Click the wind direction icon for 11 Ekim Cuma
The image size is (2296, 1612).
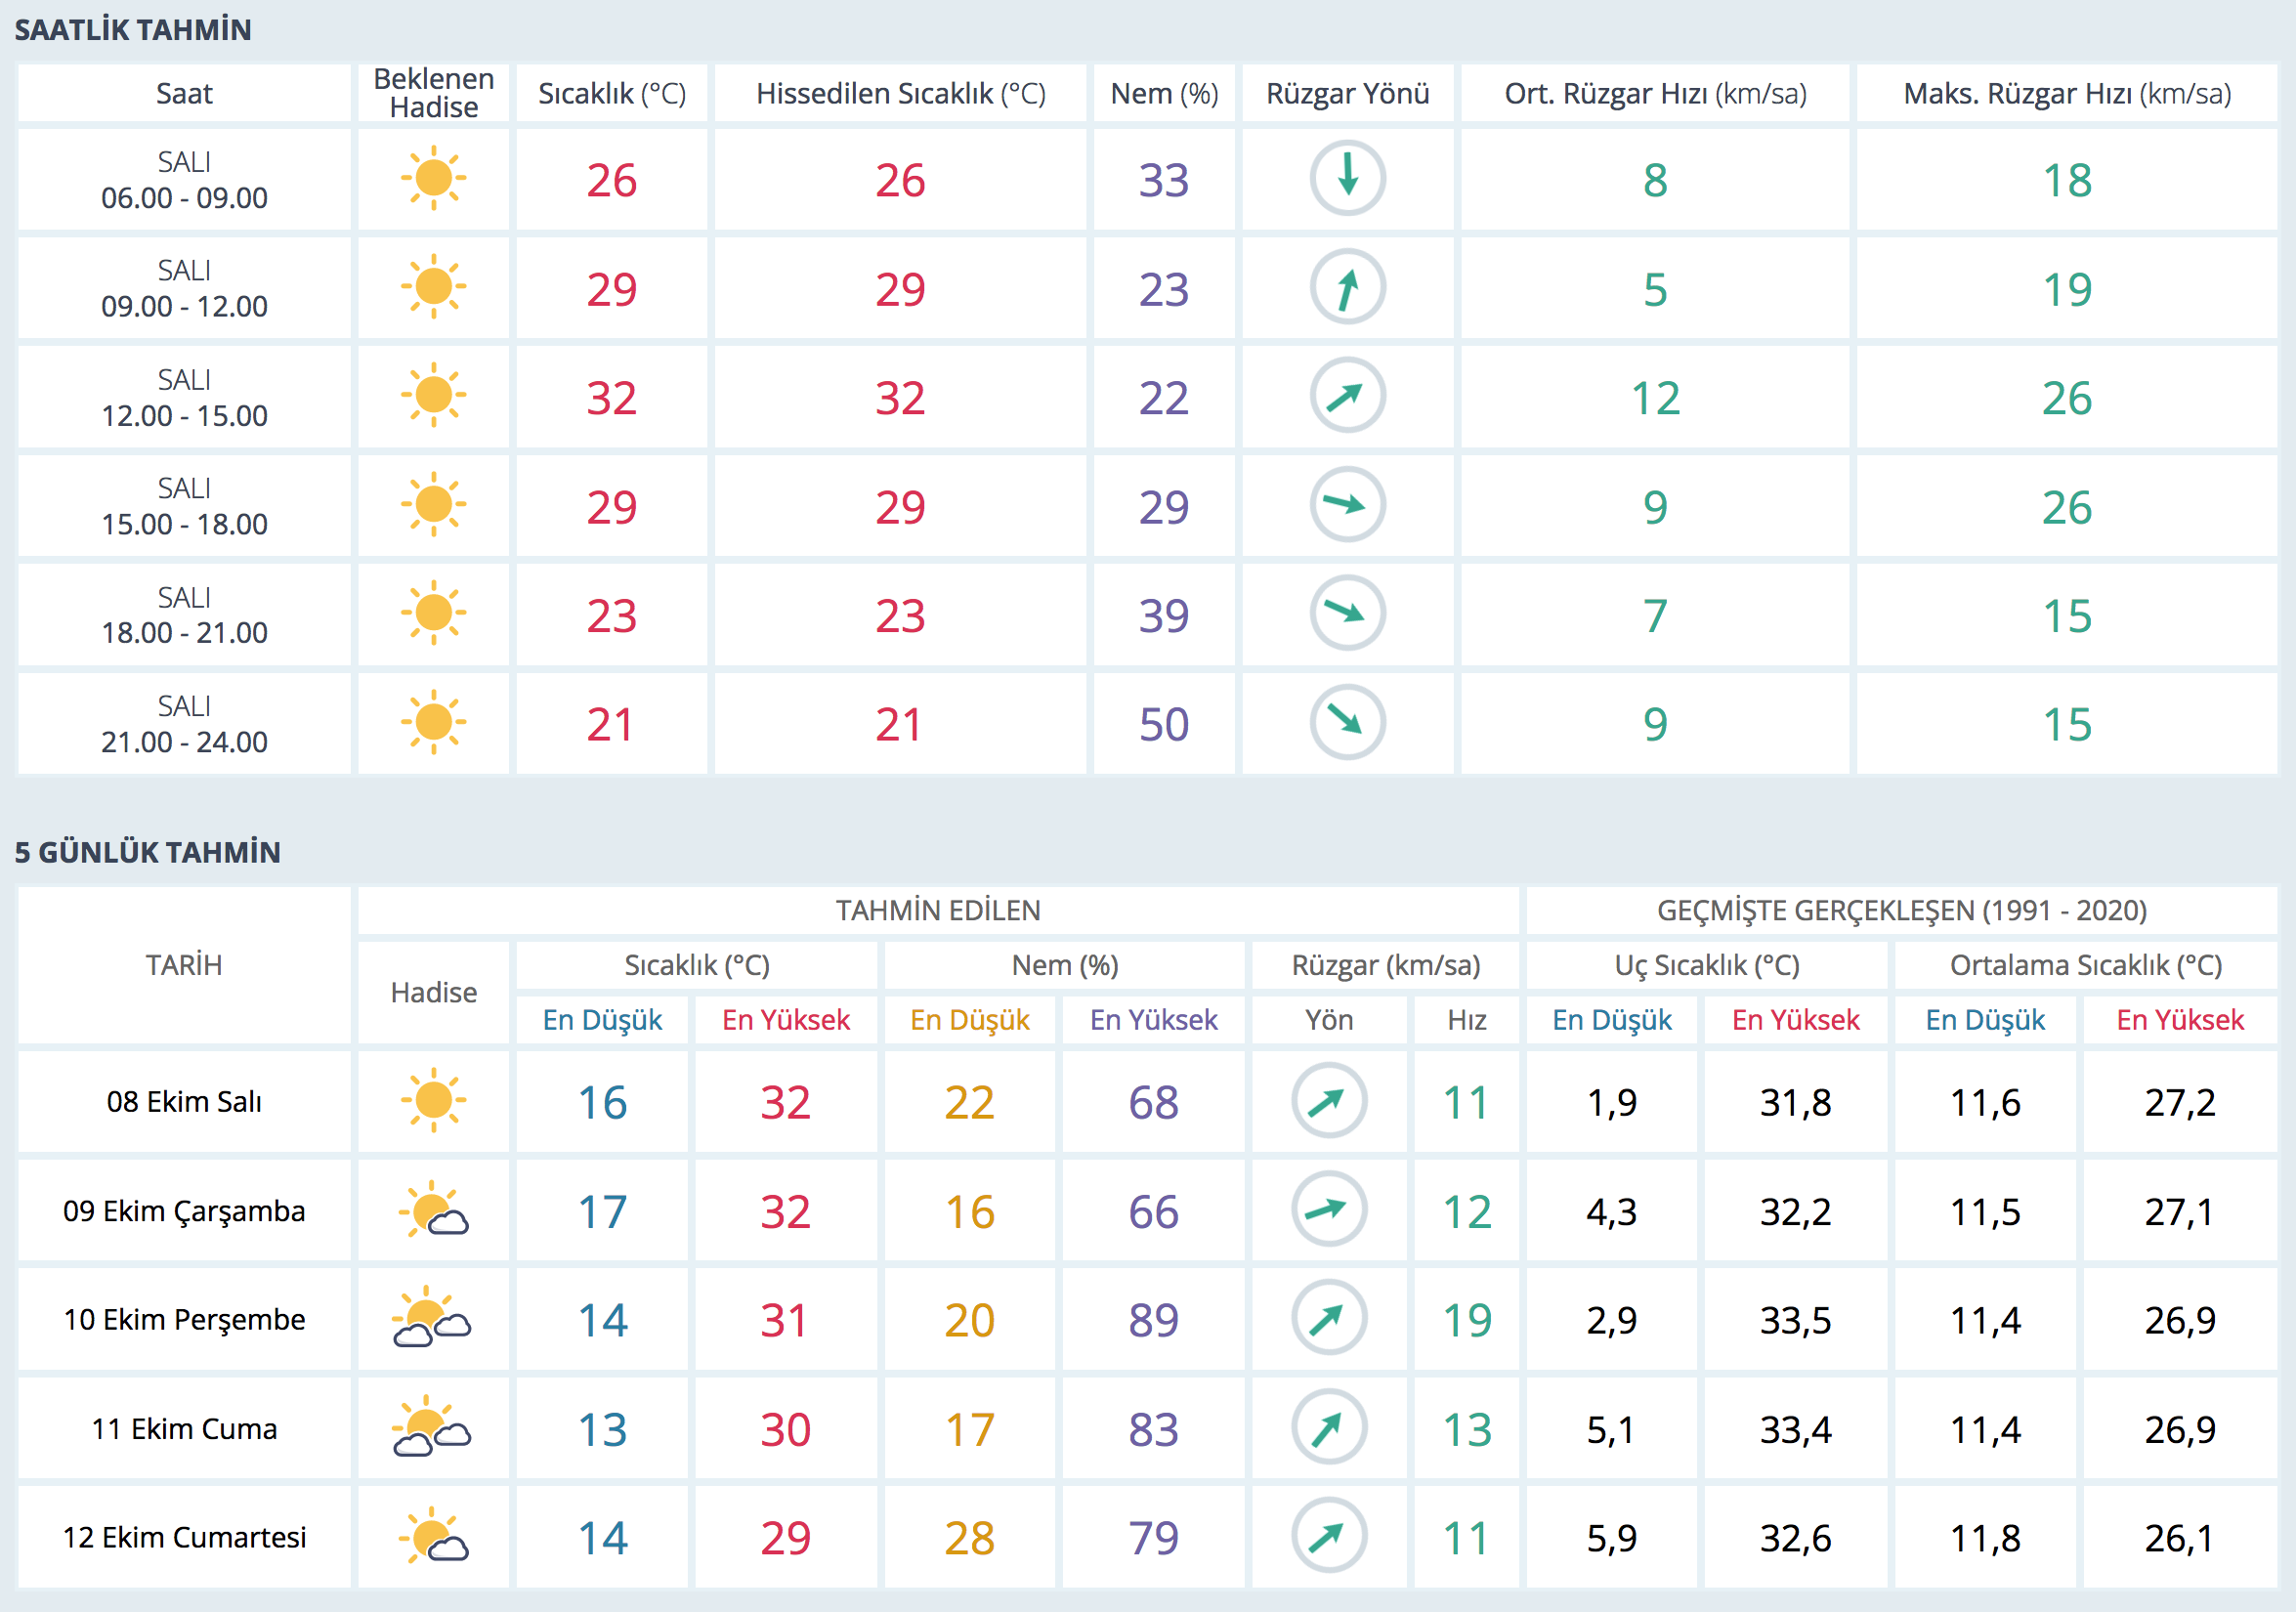tap(1329, 1428)
